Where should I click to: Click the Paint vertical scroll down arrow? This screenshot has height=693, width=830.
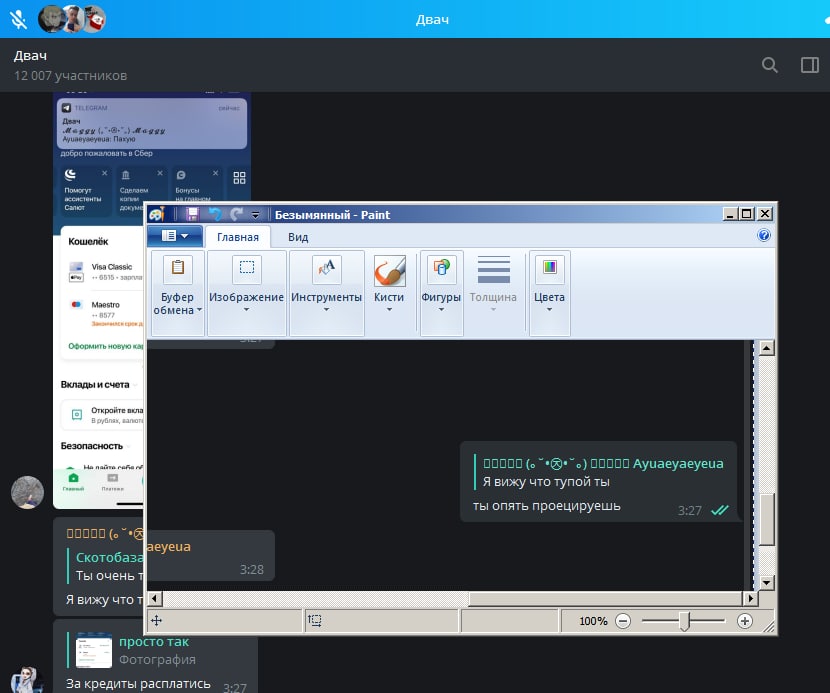766,583
